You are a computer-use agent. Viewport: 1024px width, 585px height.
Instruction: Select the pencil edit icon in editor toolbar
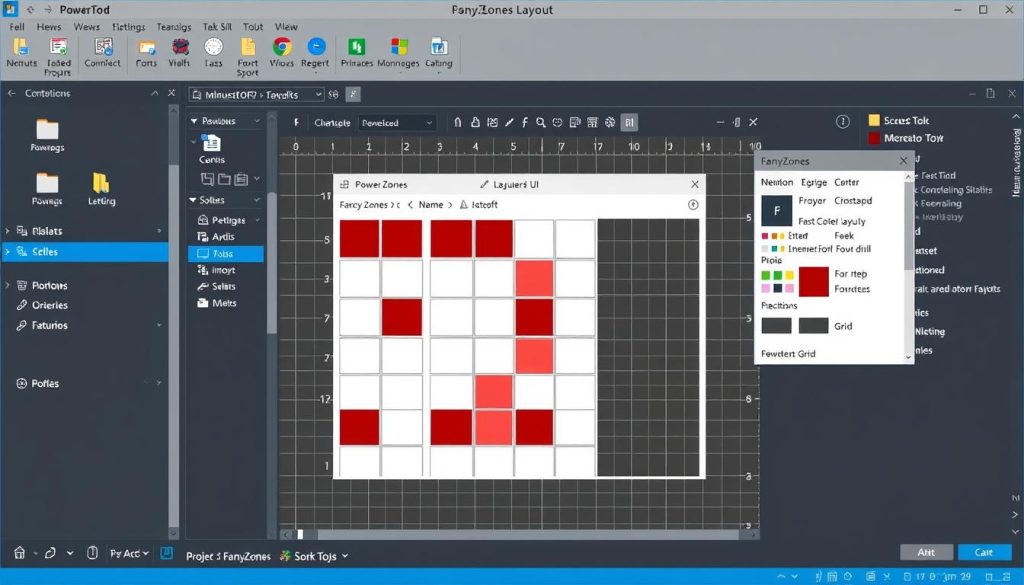[x=509, y=122]
